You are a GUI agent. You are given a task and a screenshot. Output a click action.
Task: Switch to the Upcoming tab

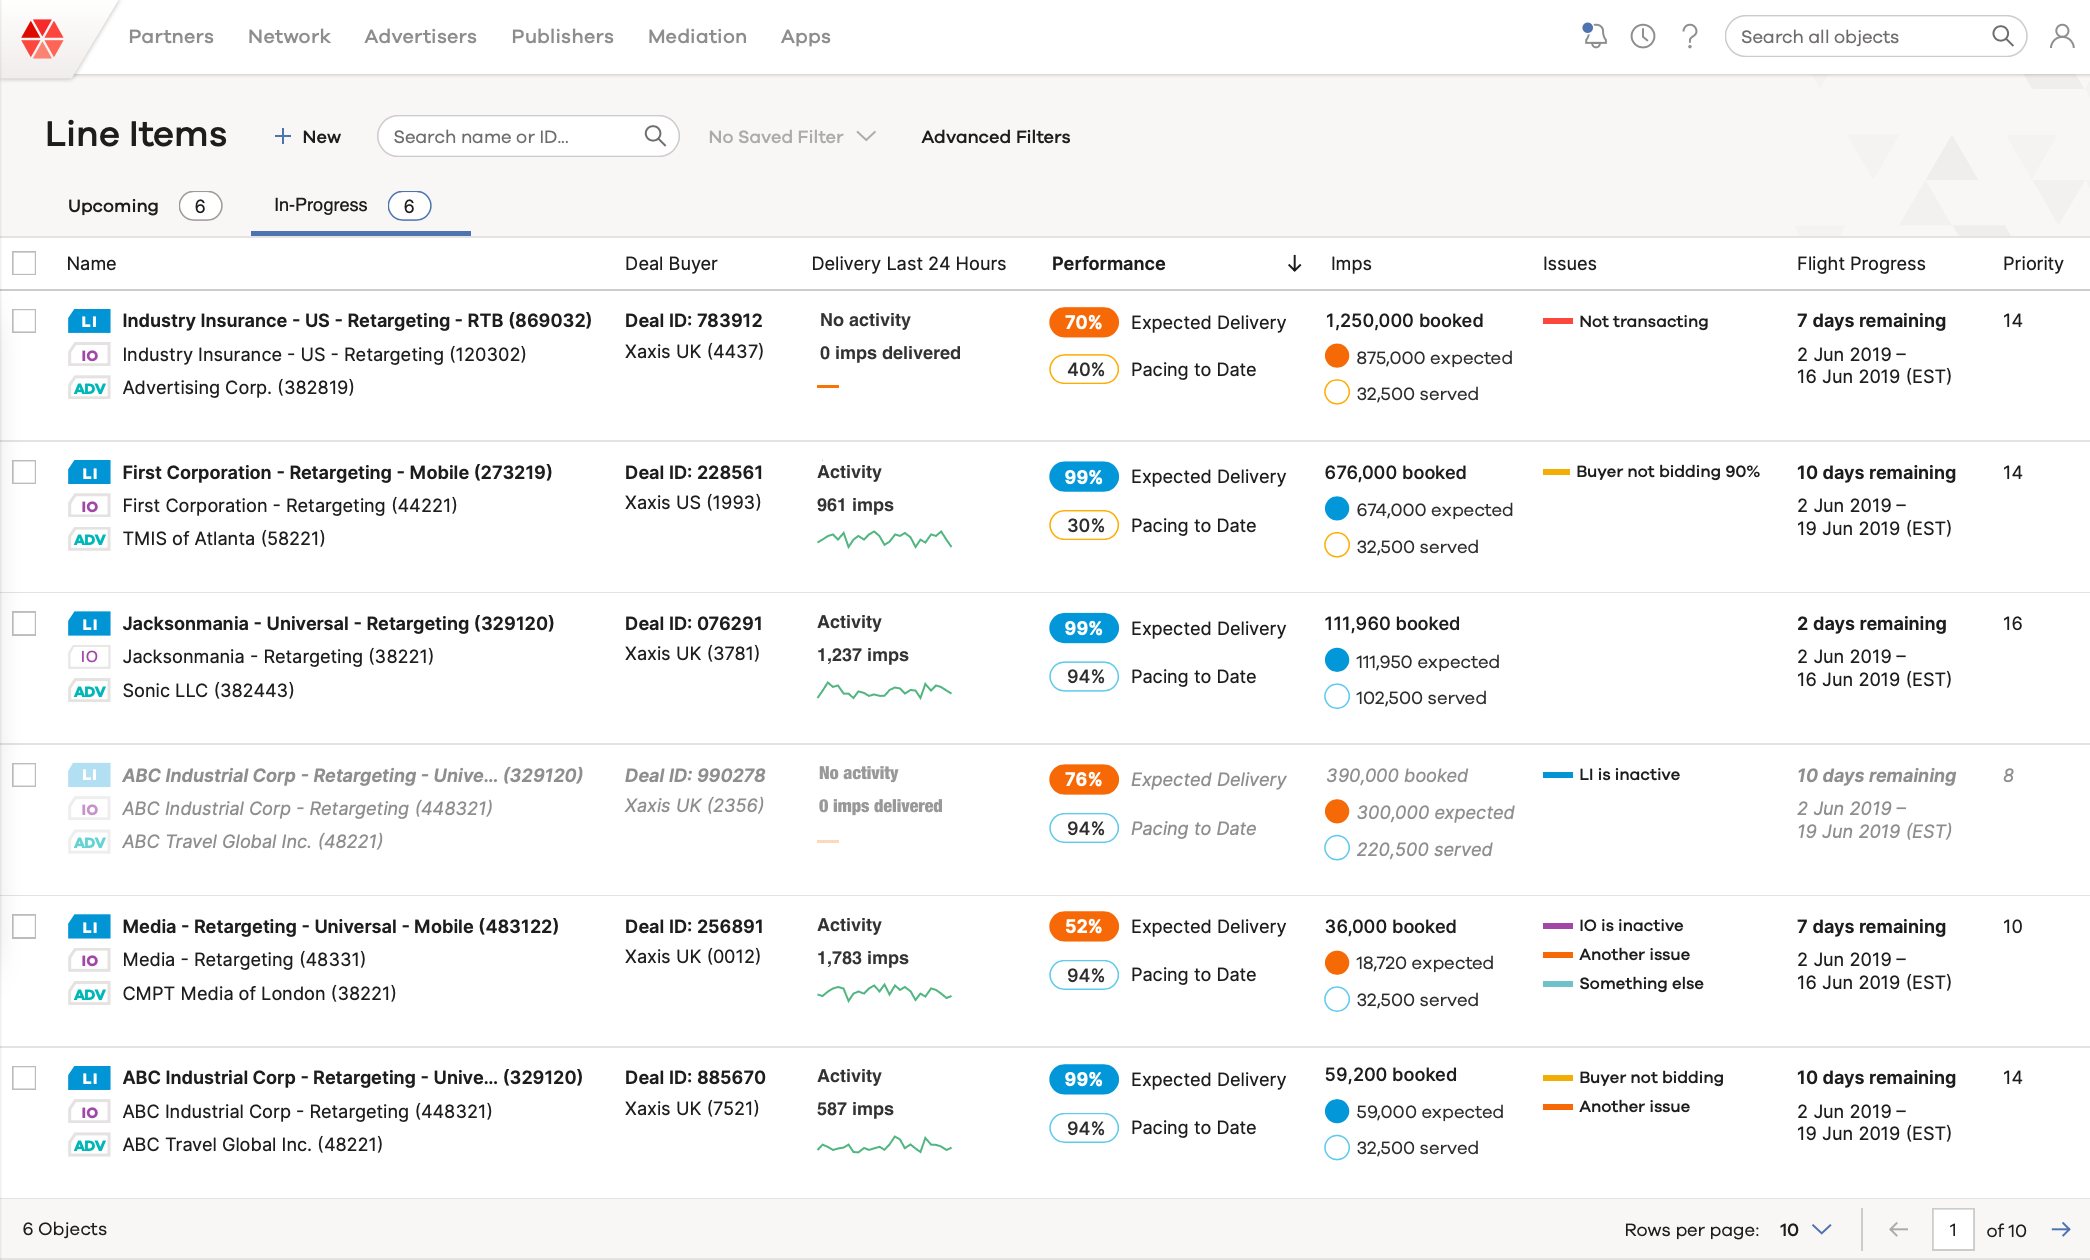144,205
